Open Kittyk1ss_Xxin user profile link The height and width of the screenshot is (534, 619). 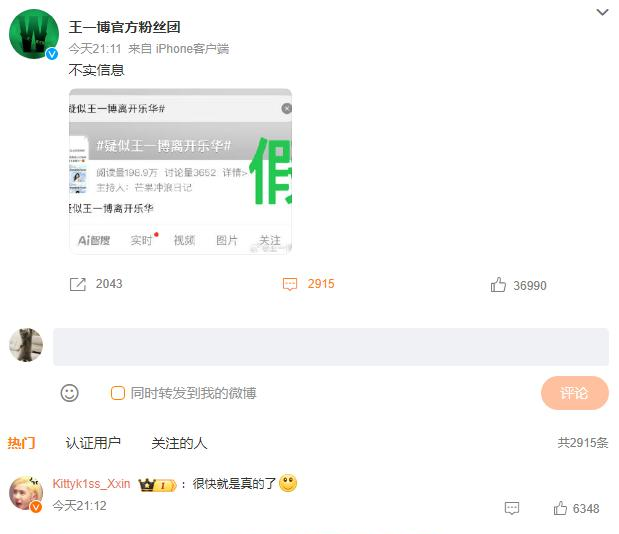click(x=91, y=484)
